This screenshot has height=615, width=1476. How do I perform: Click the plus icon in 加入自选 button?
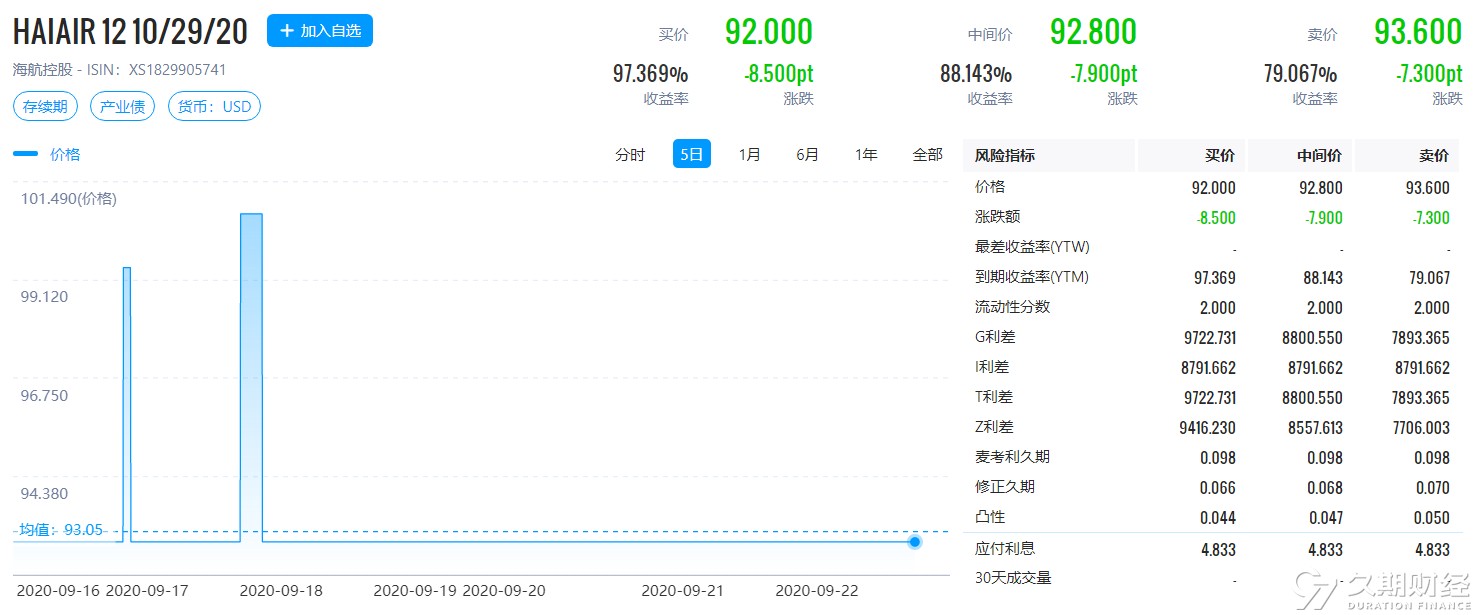[287, 31]
